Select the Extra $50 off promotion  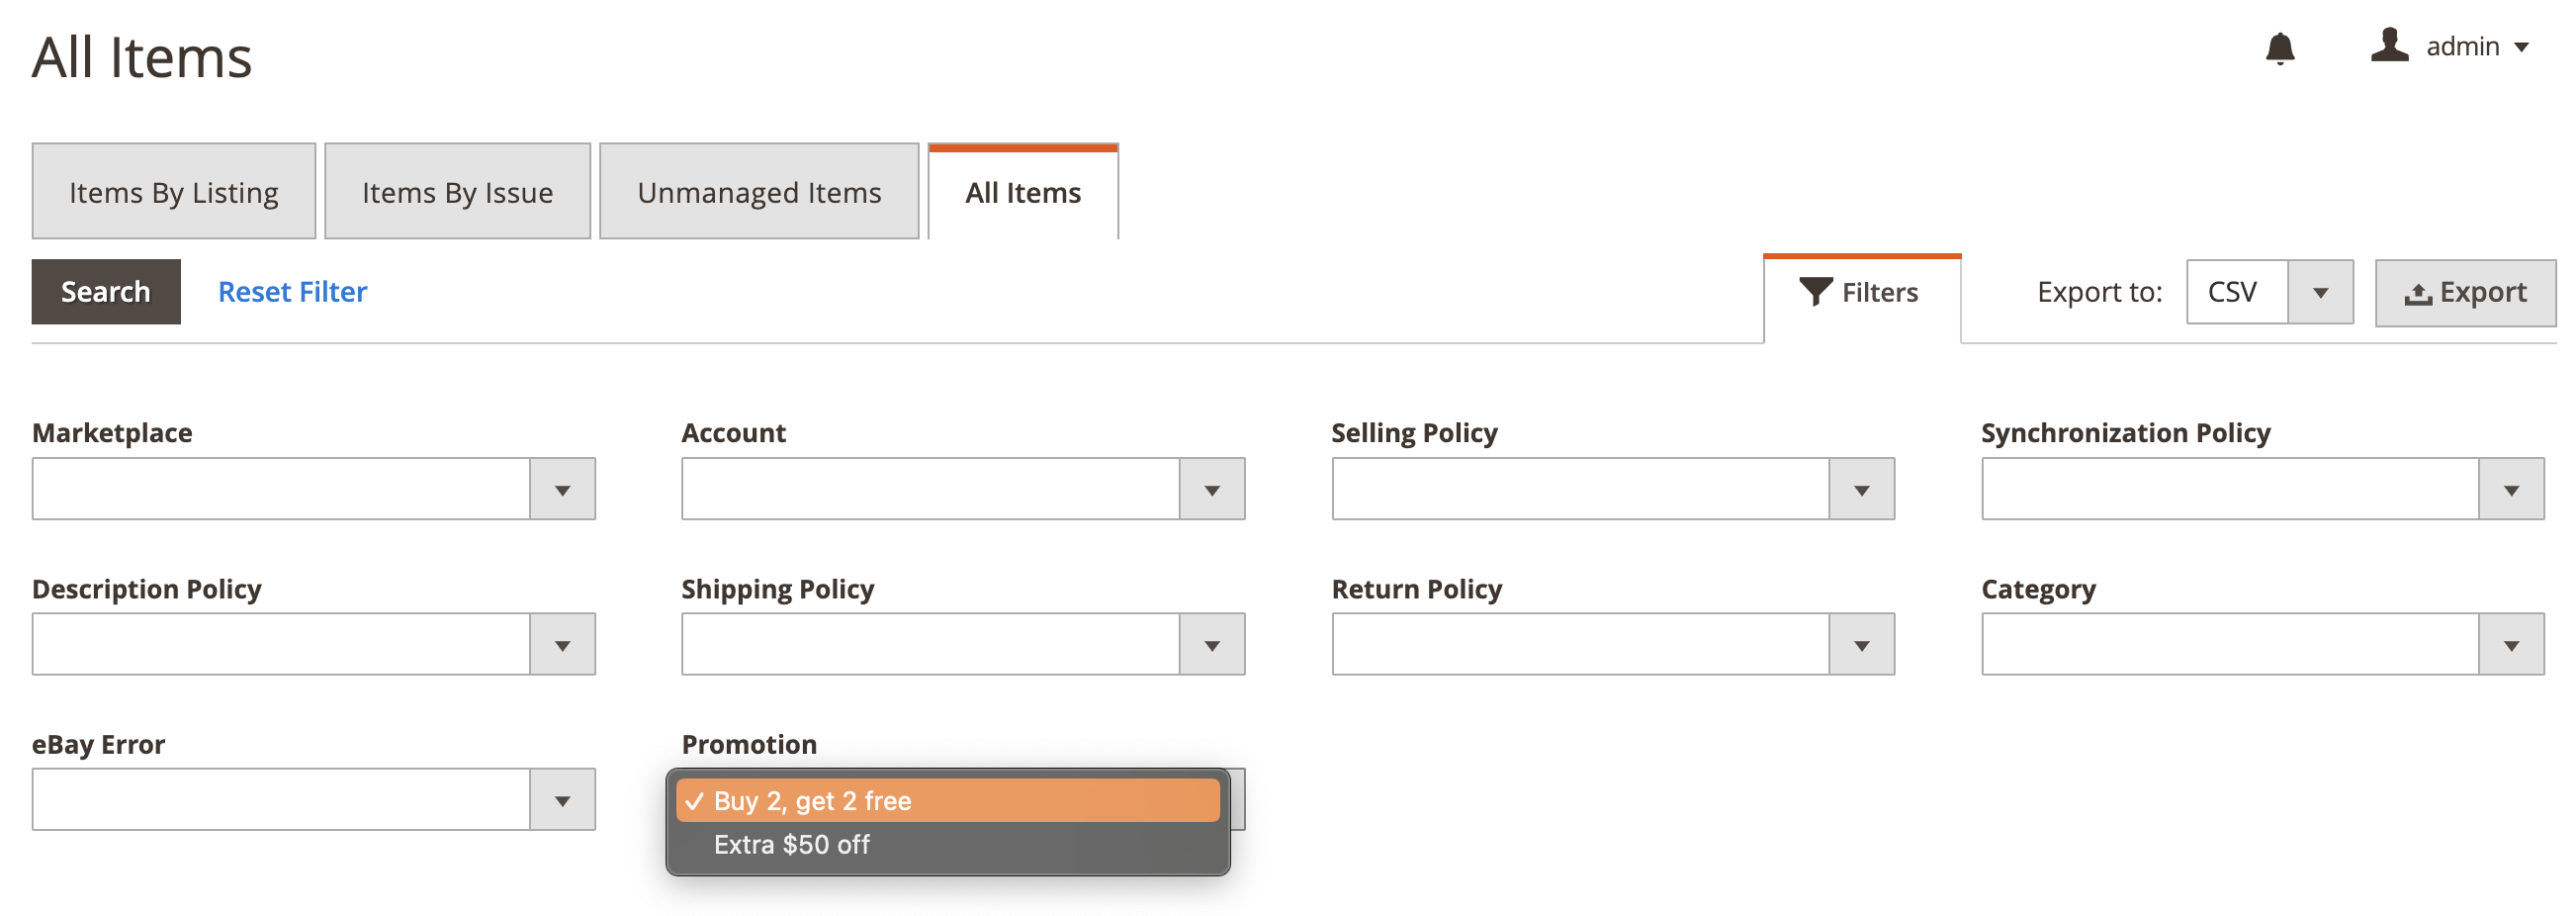point(791,846)
